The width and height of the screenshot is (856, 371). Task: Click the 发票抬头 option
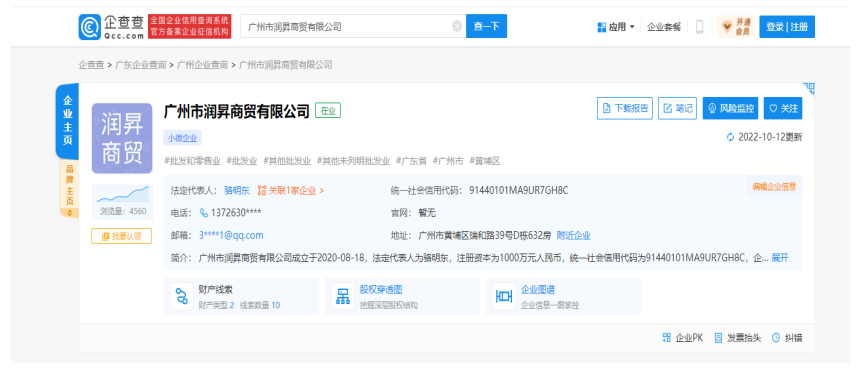pyautogui.click(x=738, y=338)
